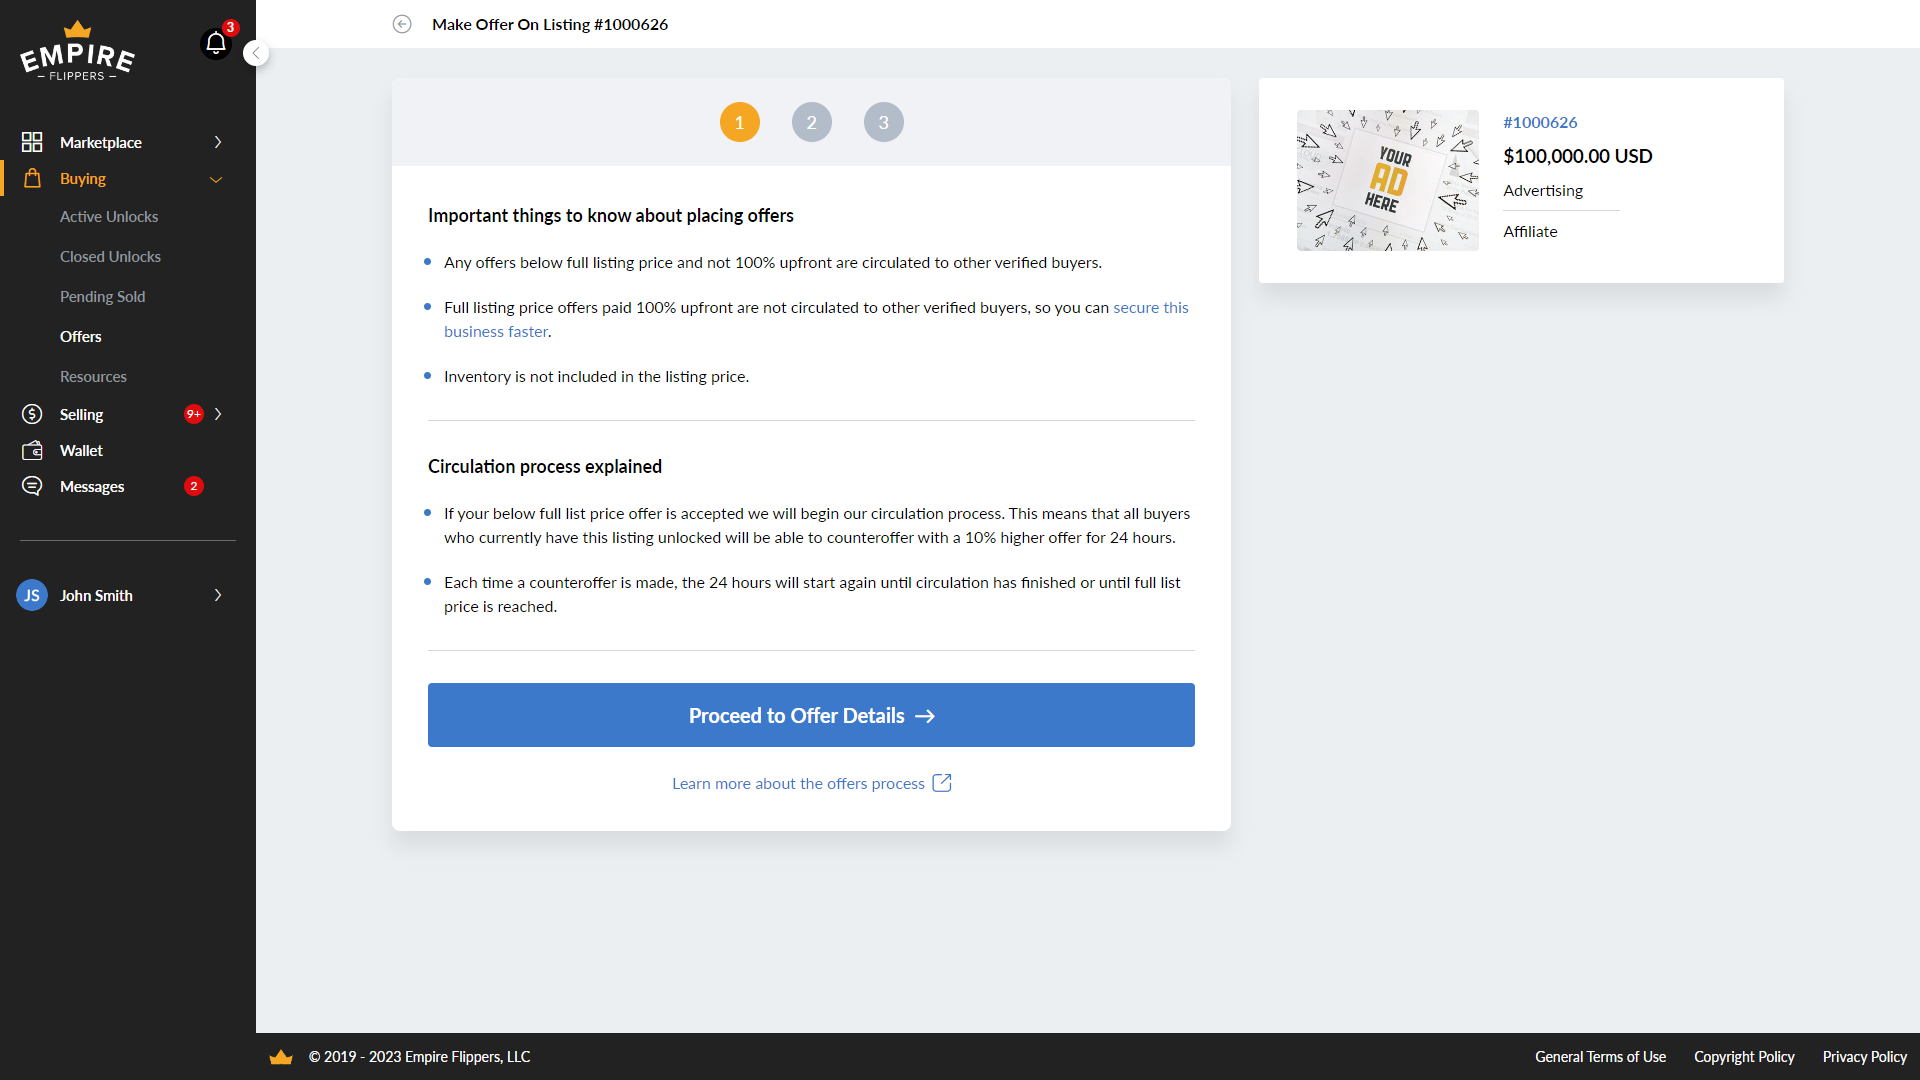The width and height of the screenshot is (1920, 1080).
Task: Open the Privacy Policy footer link
Action: (x=1864, y=1056)
